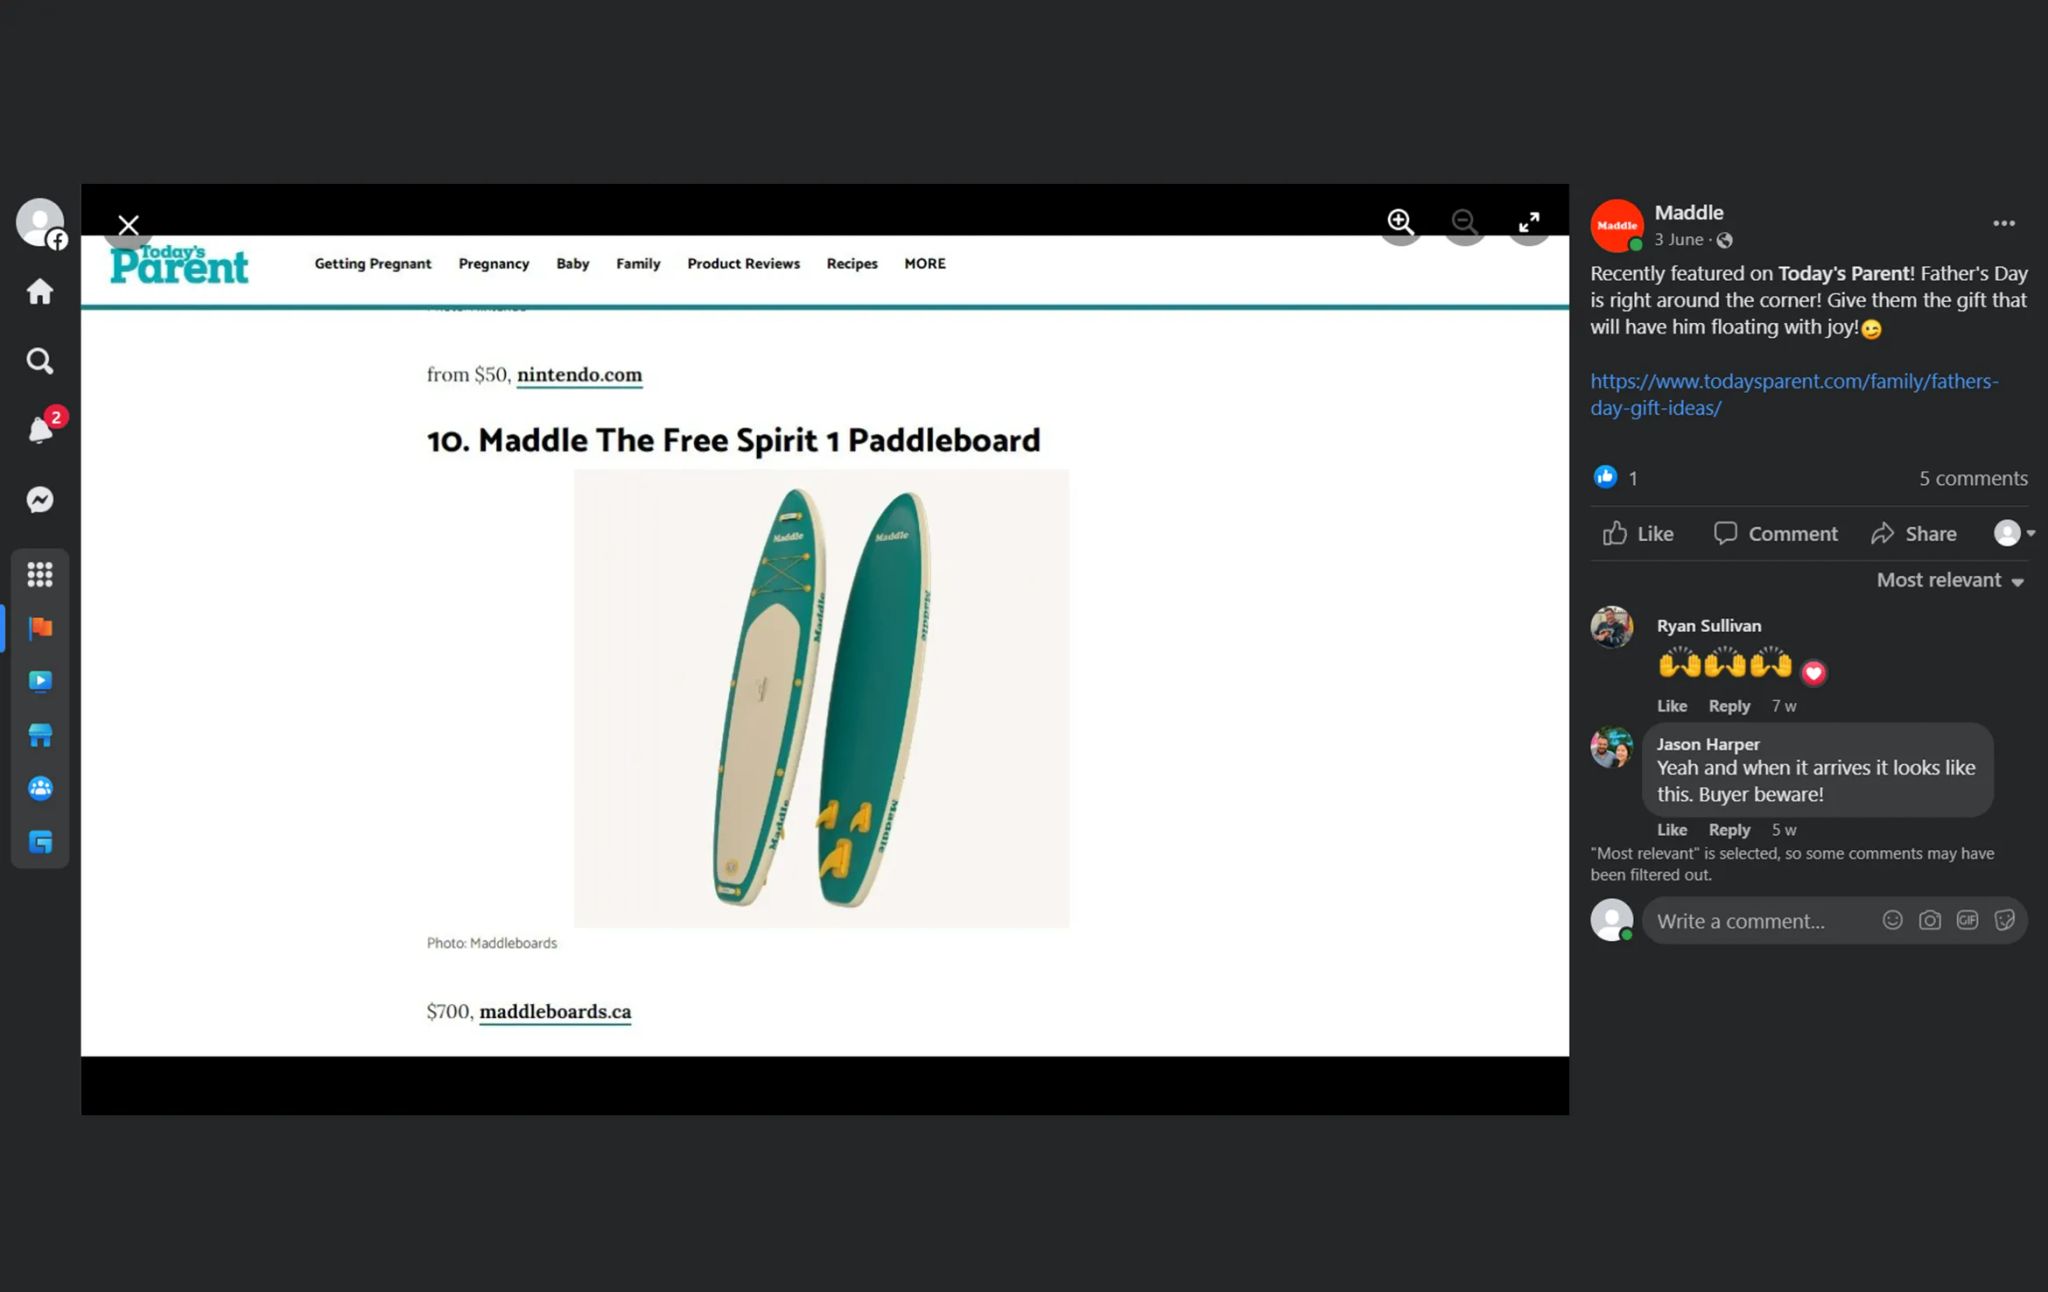
Task: Zoom into the photo with the magnifier plus
Action: 1400,222
